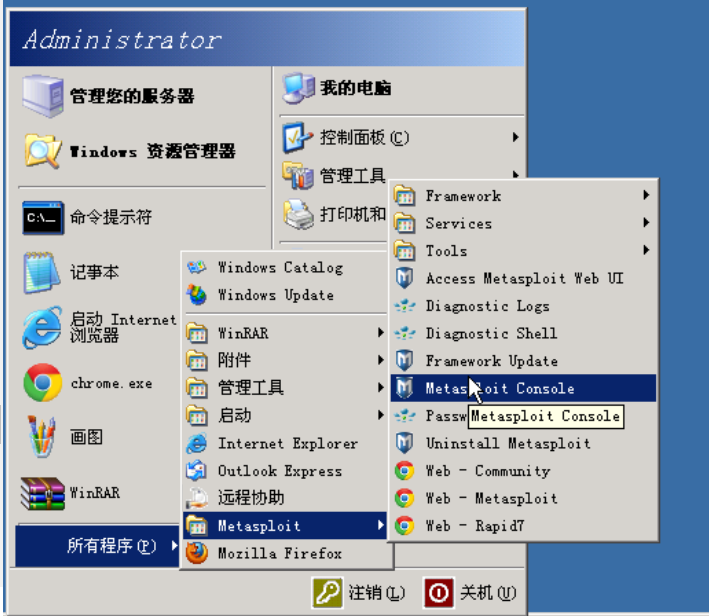
Task: Click the 'Uninstall Metasploit' text
Action: pyautogui.click(x=508, y=443)
